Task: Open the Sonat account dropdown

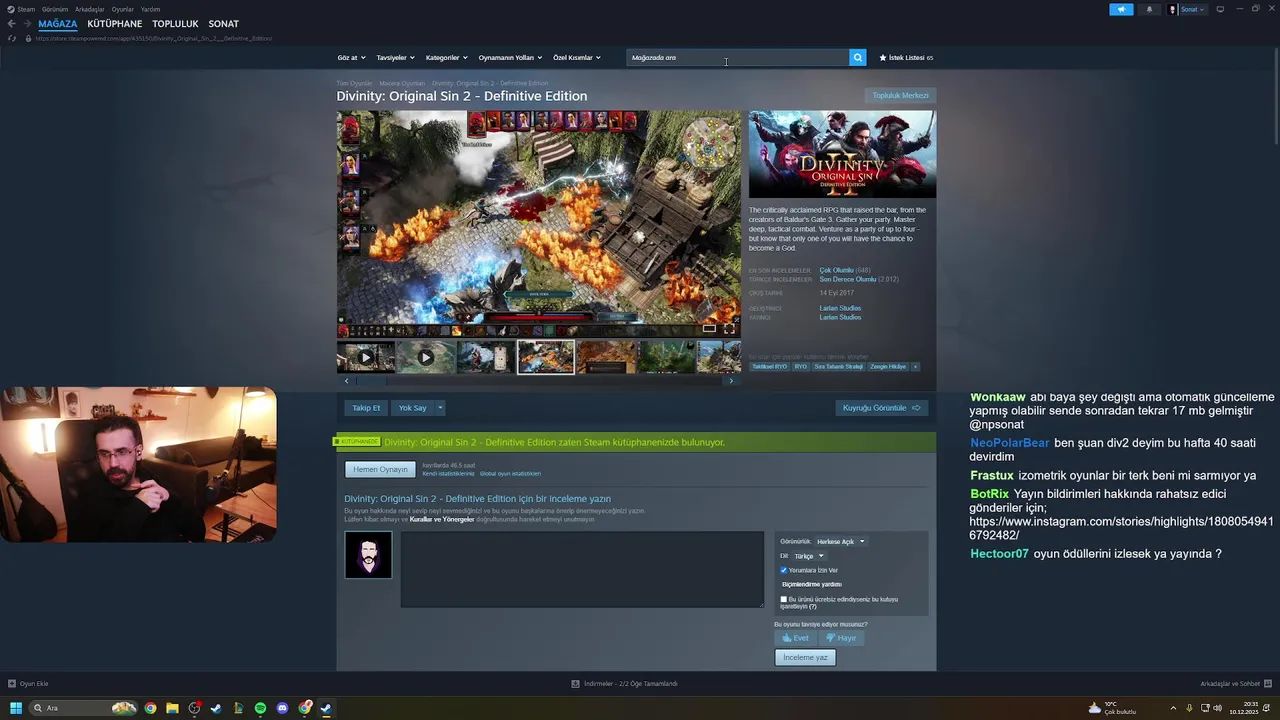Action: point(1193,9)
